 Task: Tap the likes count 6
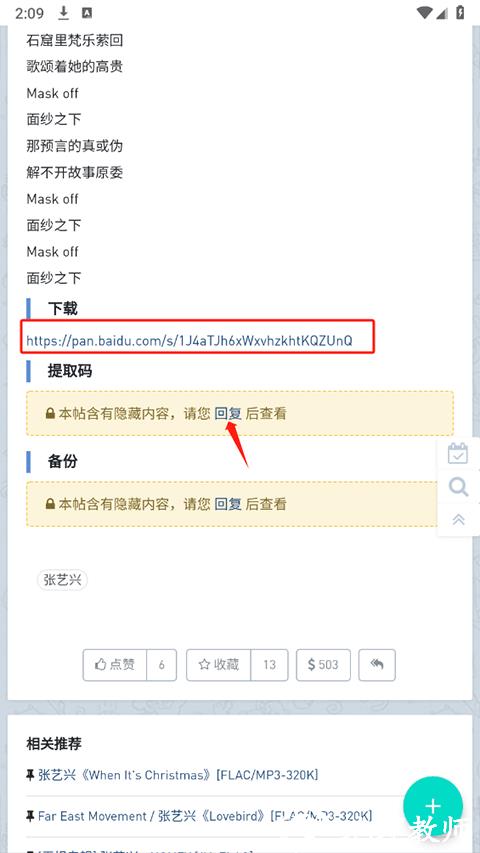162,665
